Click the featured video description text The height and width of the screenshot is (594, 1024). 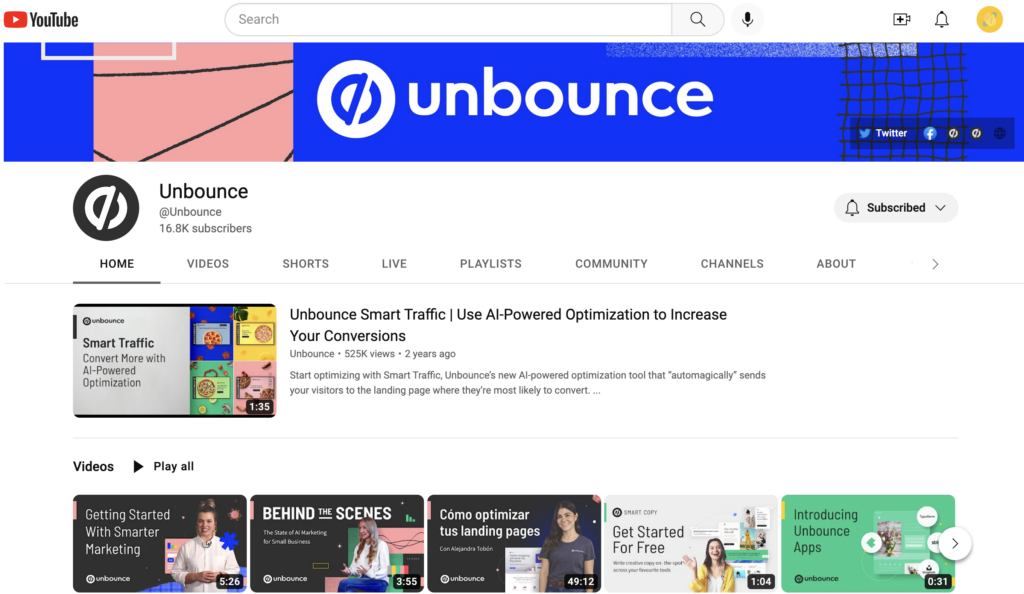(528, 383)
